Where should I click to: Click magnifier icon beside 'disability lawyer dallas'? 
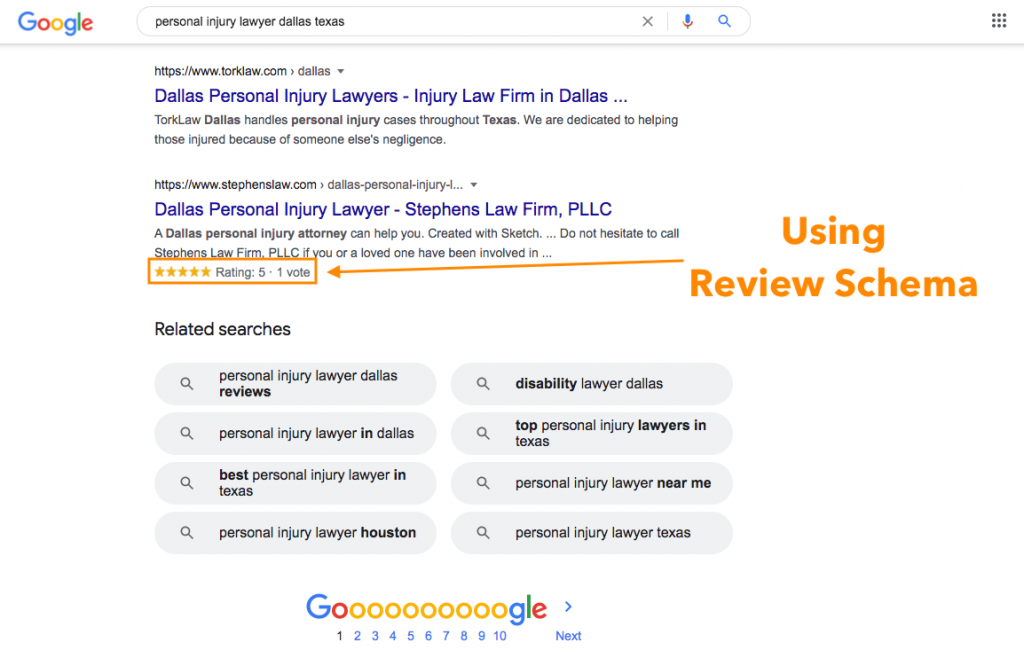(483, 384)
